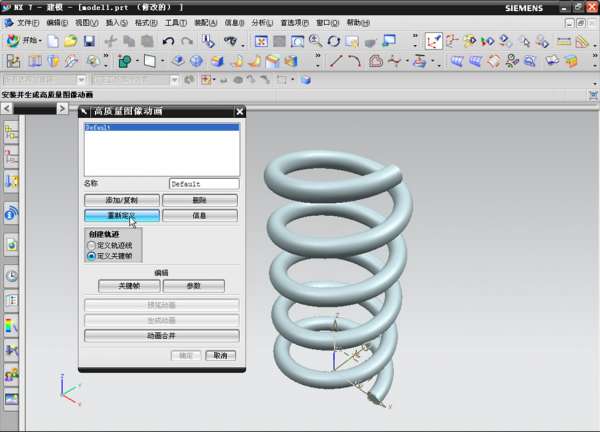Click the Fit view icon in toolbar
The width and height of the screenshot is (600, 432).
[x=261, y=42]
